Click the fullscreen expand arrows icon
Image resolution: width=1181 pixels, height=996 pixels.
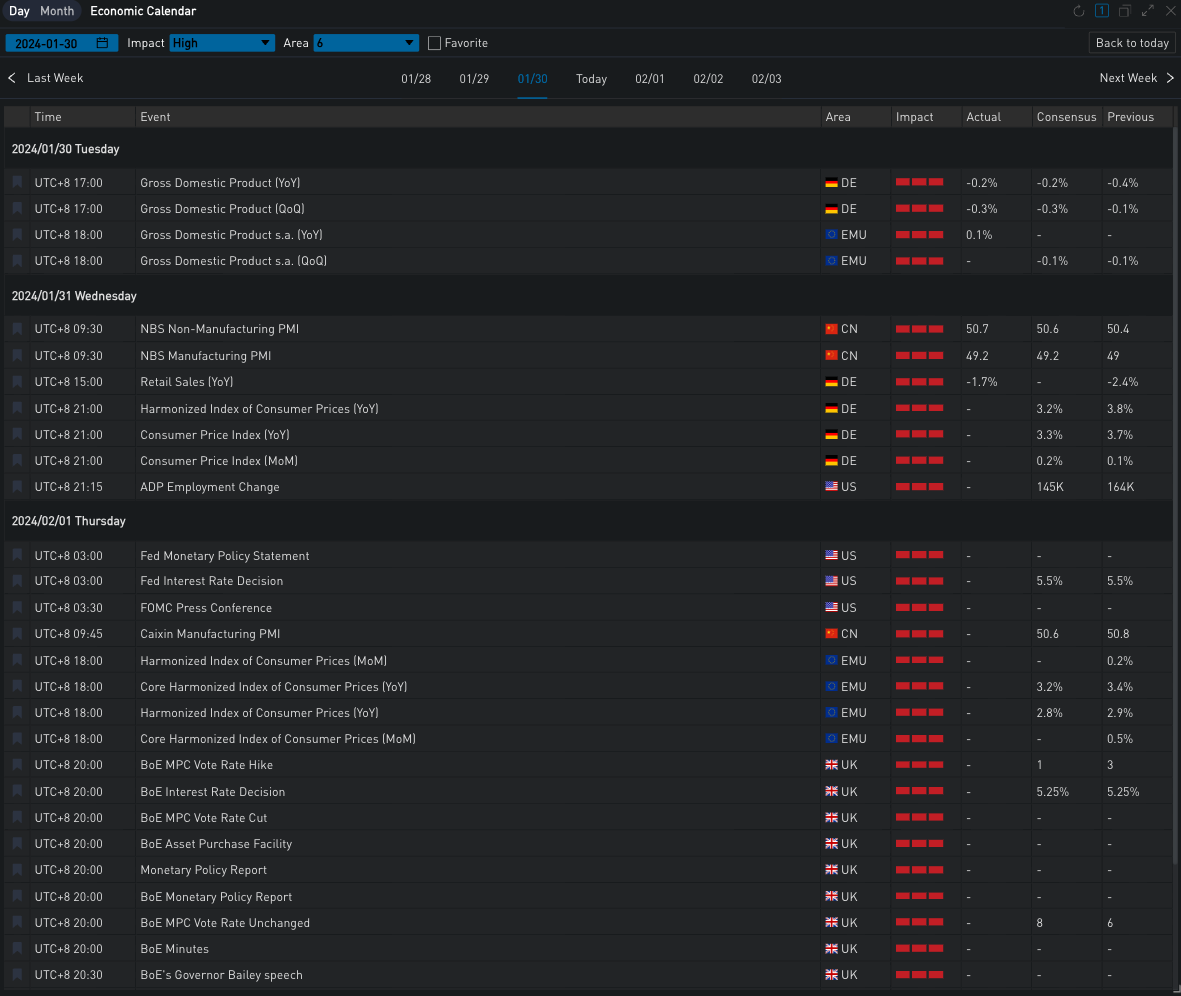[1148, 12]
